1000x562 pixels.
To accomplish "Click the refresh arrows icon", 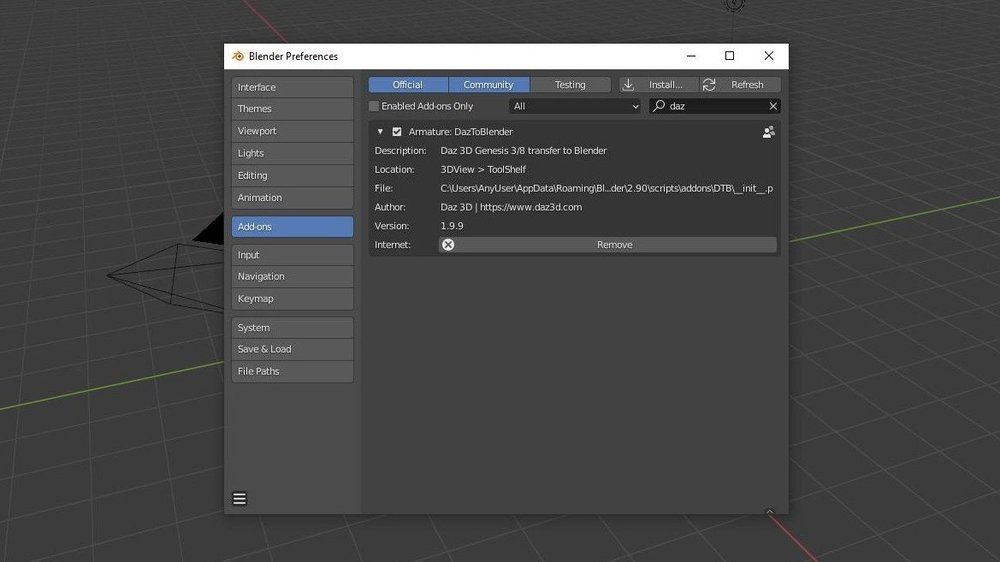I will (709, 85).
